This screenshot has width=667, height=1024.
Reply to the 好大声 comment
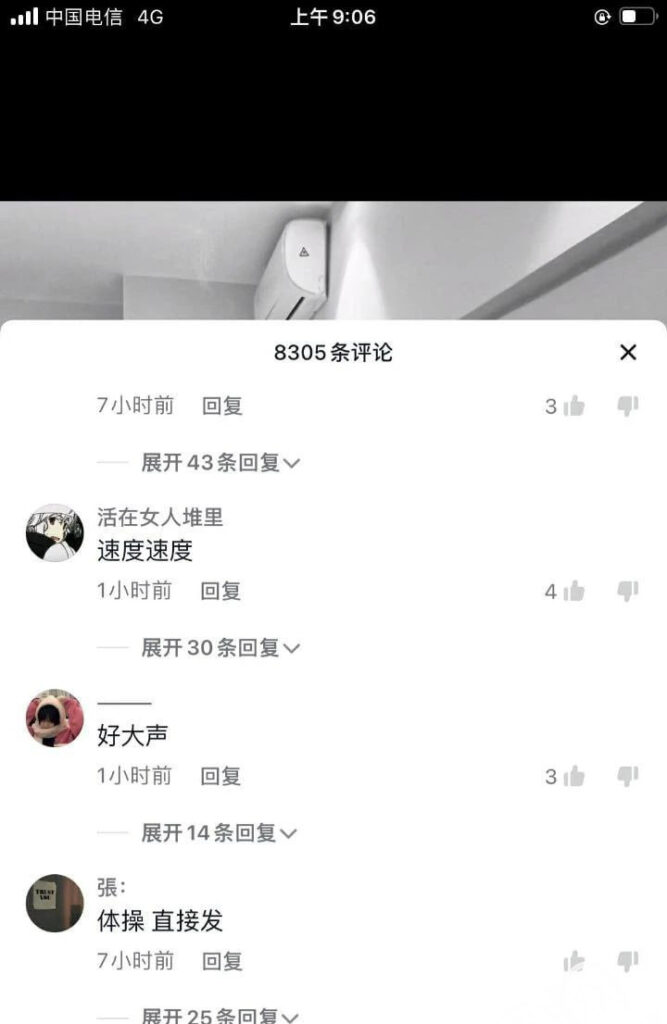[x=221, y=776]
